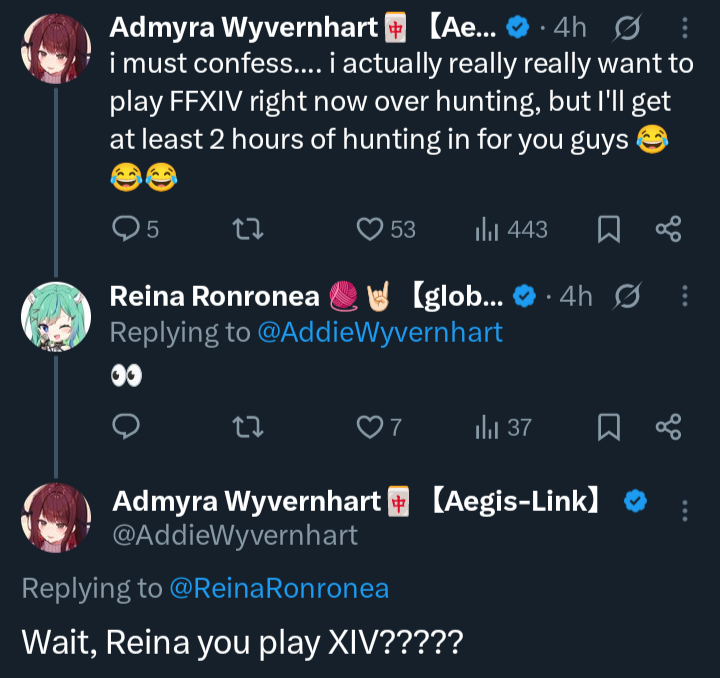Open the @ReinaRonronea mention link
Viewport: 720px width, 678px height.
point(279,588)
